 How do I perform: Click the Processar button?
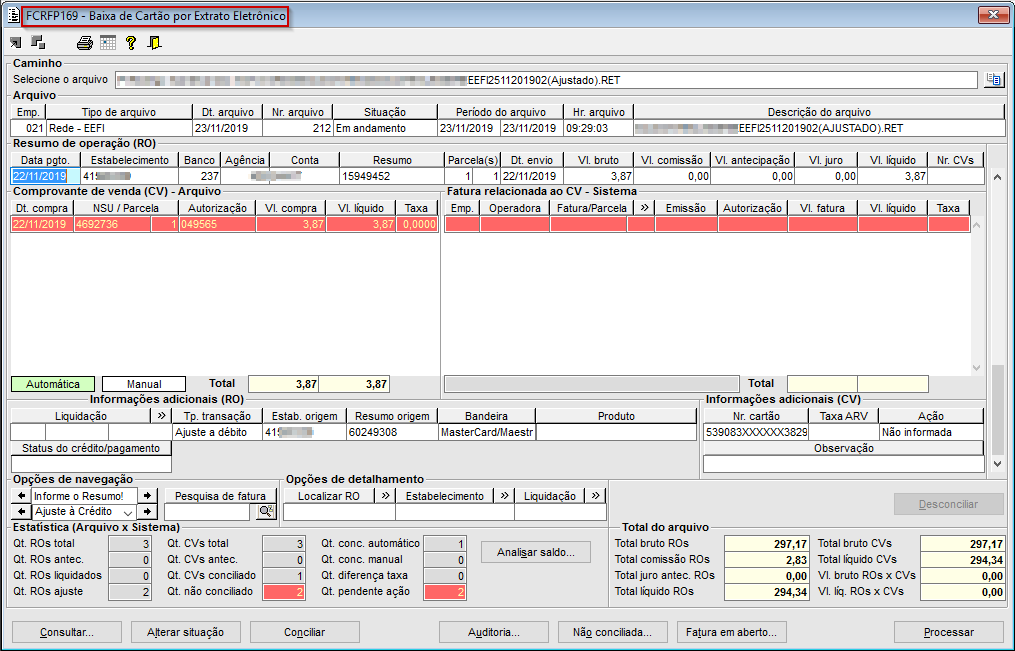[x=948, y=632]
